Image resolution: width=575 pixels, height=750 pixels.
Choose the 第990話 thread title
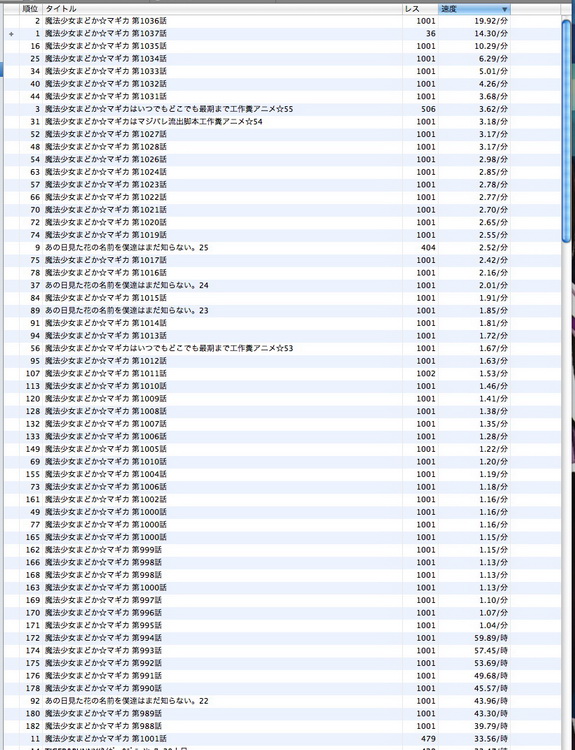click(103, 688)
